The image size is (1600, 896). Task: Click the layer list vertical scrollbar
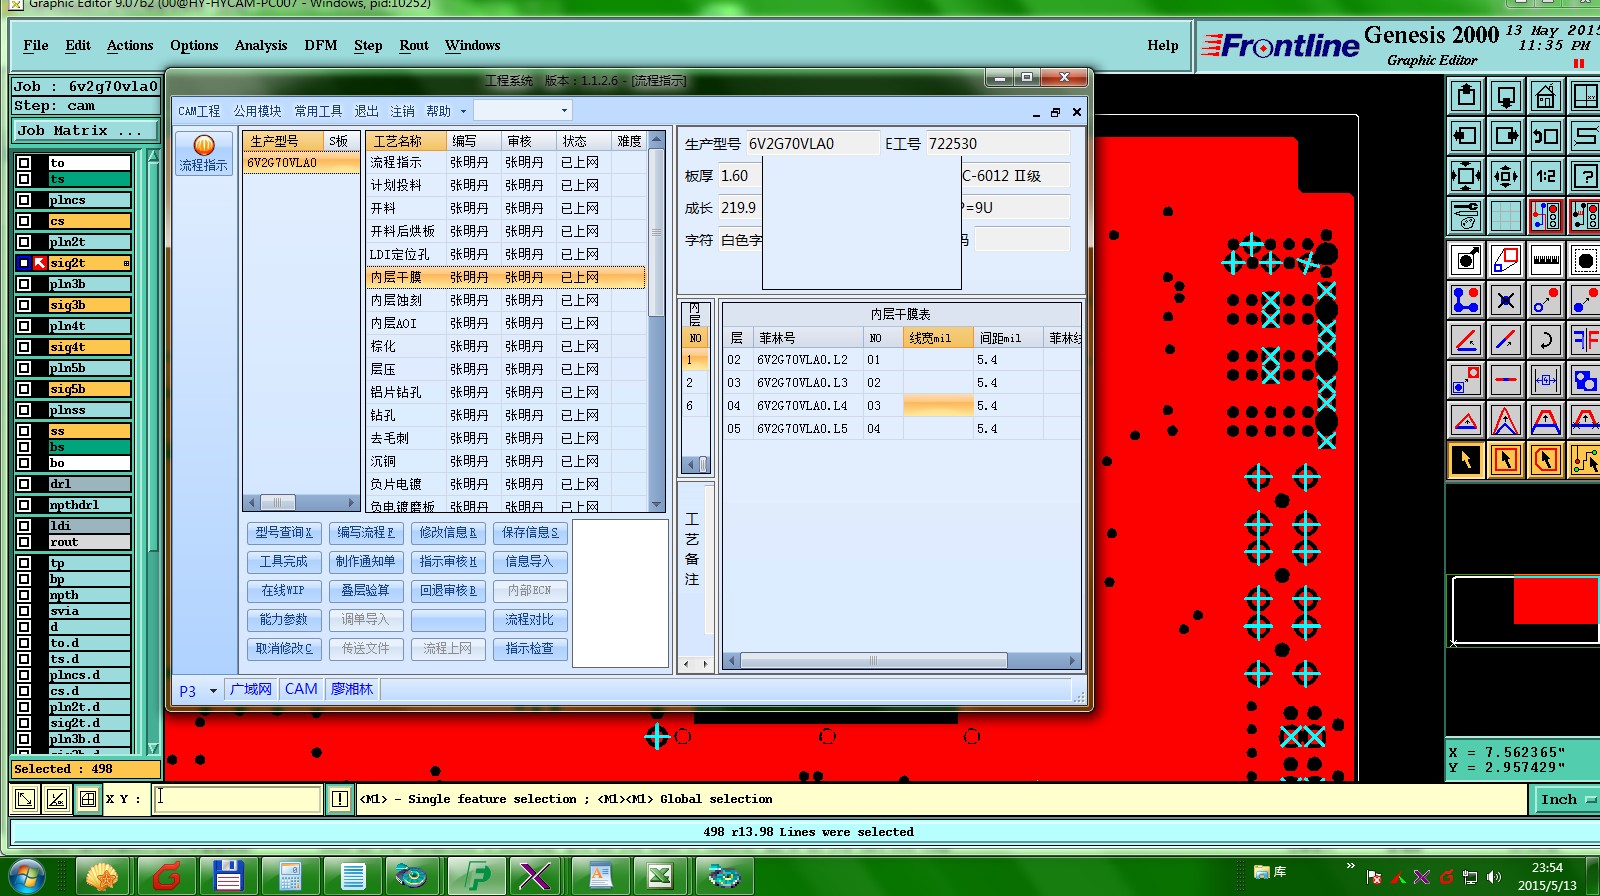tap(153, 450)
